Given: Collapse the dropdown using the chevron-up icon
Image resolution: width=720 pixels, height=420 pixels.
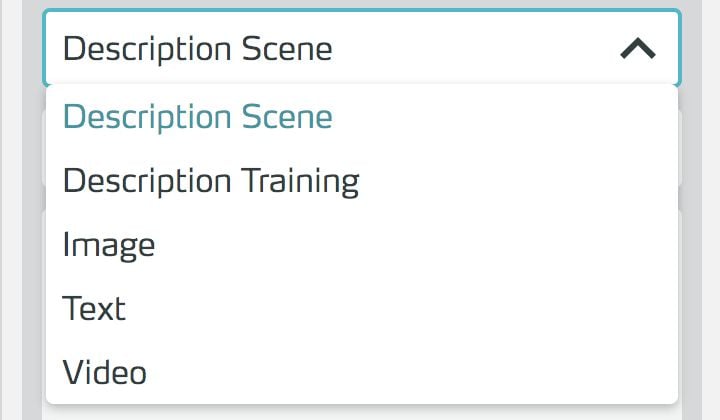Looking at the screenshot, I should coord(637,48).
